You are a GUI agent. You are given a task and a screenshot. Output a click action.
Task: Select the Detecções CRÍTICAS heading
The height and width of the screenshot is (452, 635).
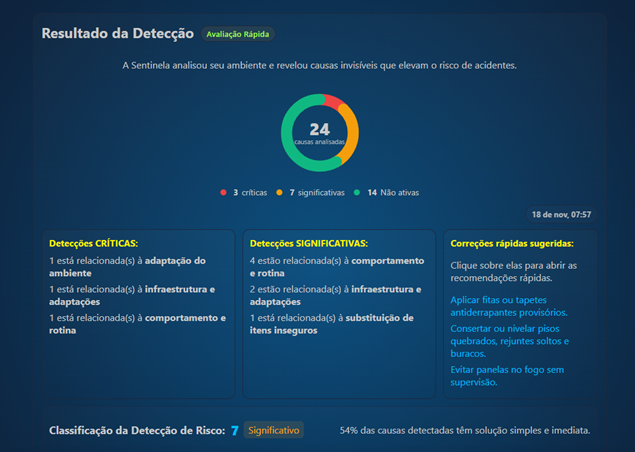(x=93, y=243)
